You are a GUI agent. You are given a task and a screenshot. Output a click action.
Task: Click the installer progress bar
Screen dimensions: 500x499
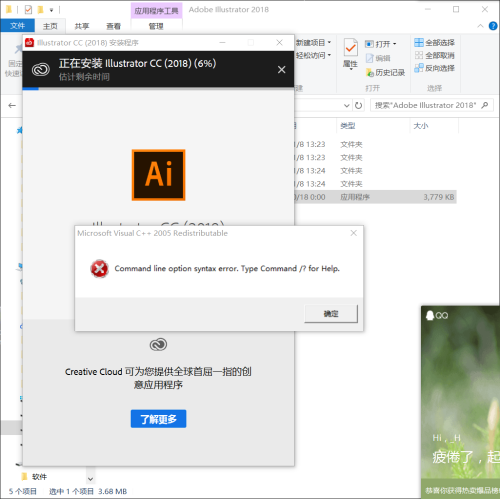click(158, 89)
